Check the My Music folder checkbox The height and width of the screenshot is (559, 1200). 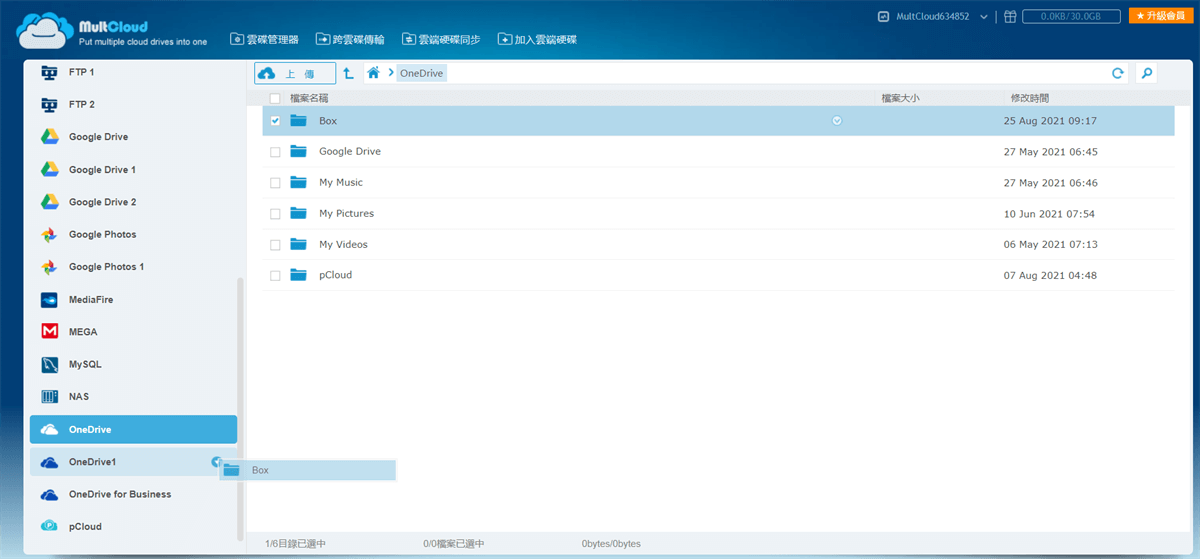(x=275, y=183)
